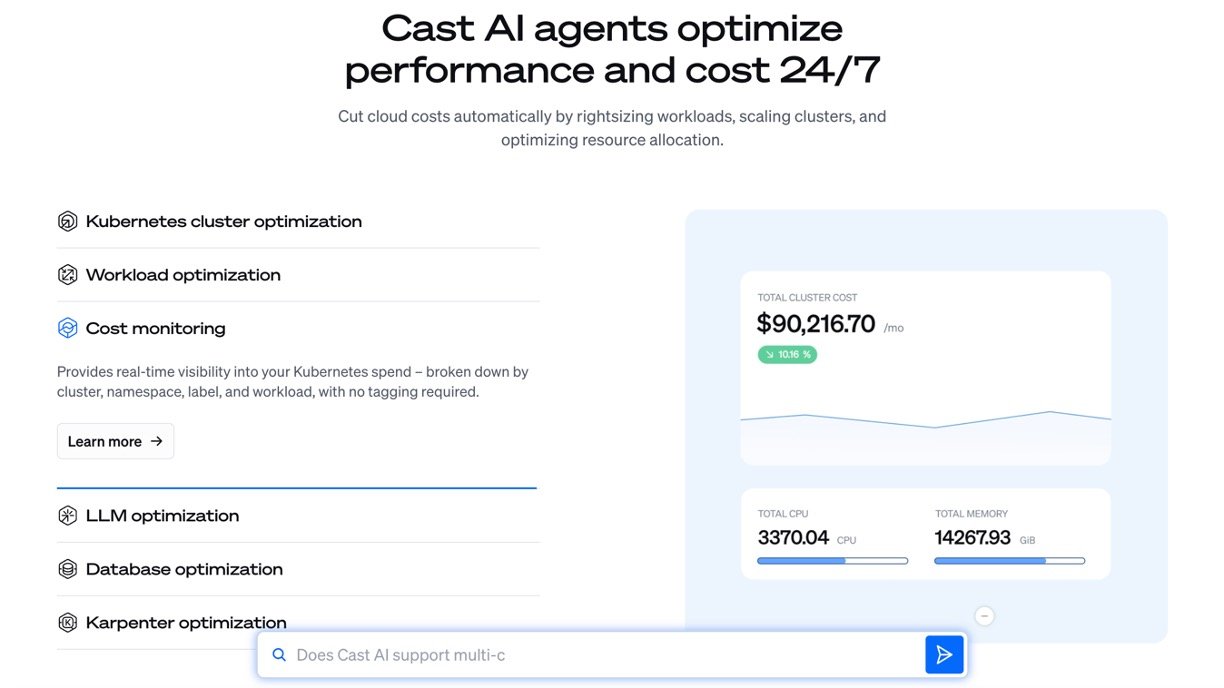Click the Cost monitoring icon
Screen dimensions: 1224x688
[67, 328]
